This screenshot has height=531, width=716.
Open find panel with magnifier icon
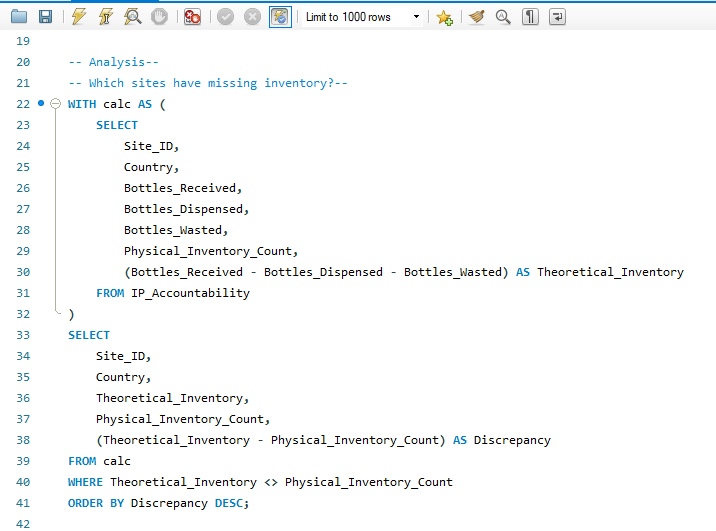503,17
